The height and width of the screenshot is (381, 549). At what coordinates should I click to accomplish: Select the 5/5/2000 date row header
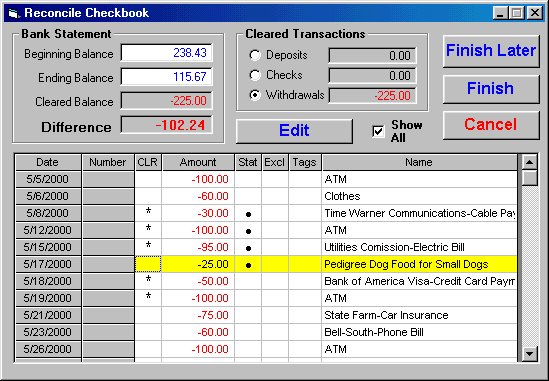[x=48, y=179]
